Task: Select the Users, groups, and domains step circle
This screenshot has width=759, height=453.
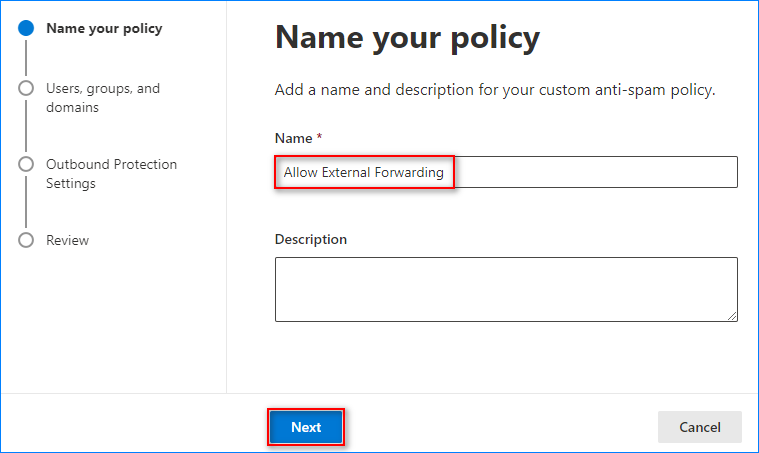Action: point(26,88)
